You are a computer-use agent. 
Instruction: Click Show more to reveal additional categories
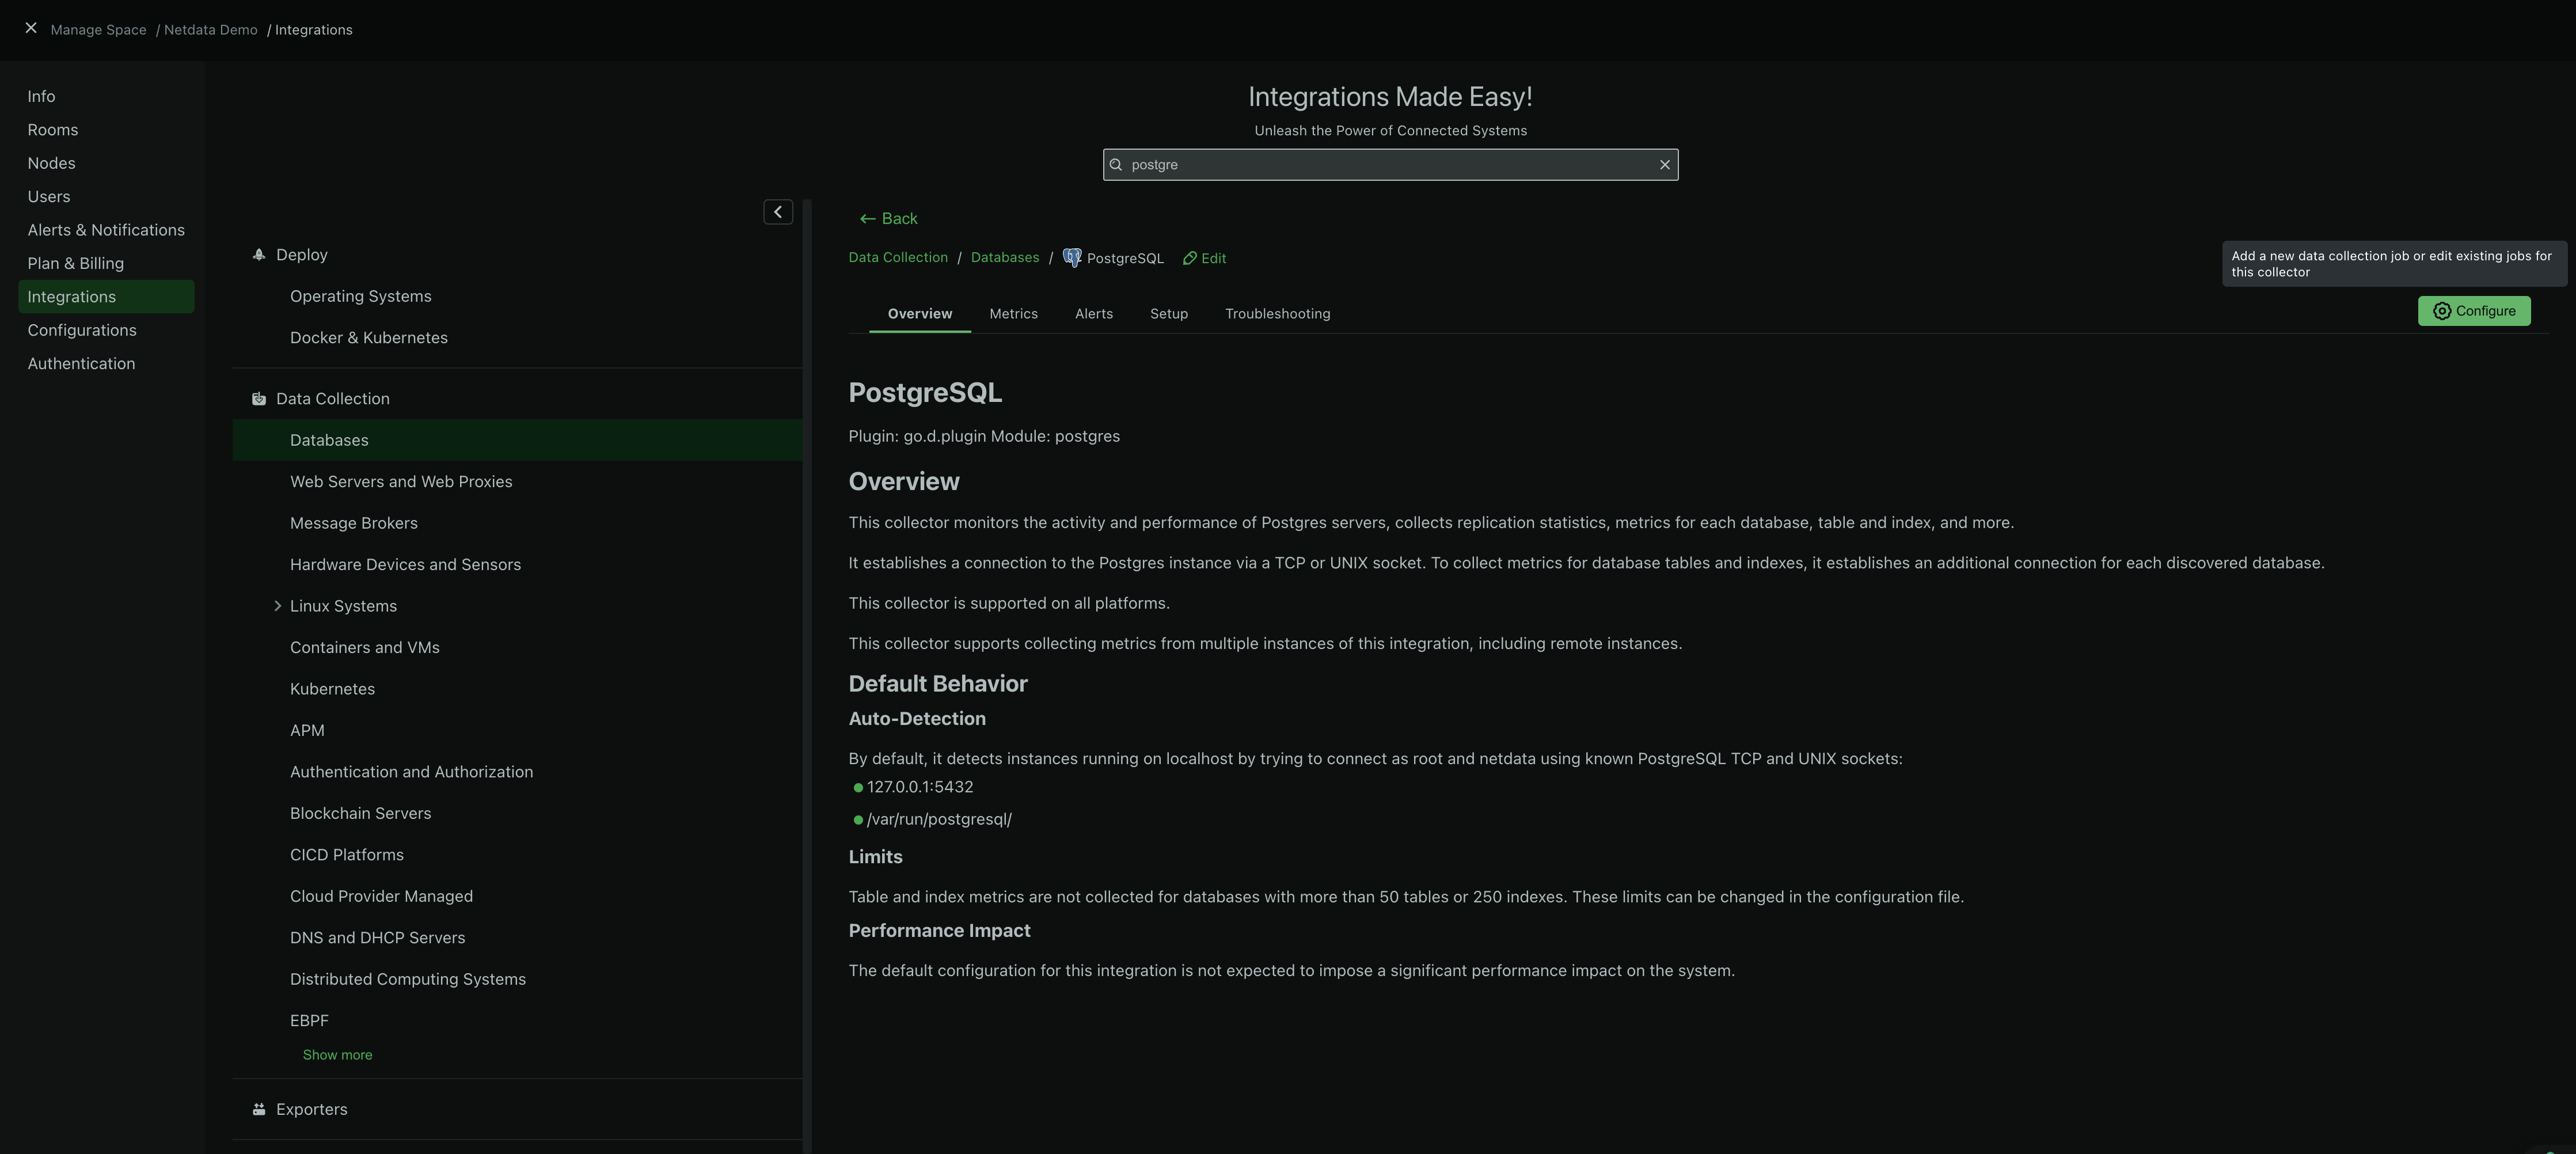(337, 1054)
